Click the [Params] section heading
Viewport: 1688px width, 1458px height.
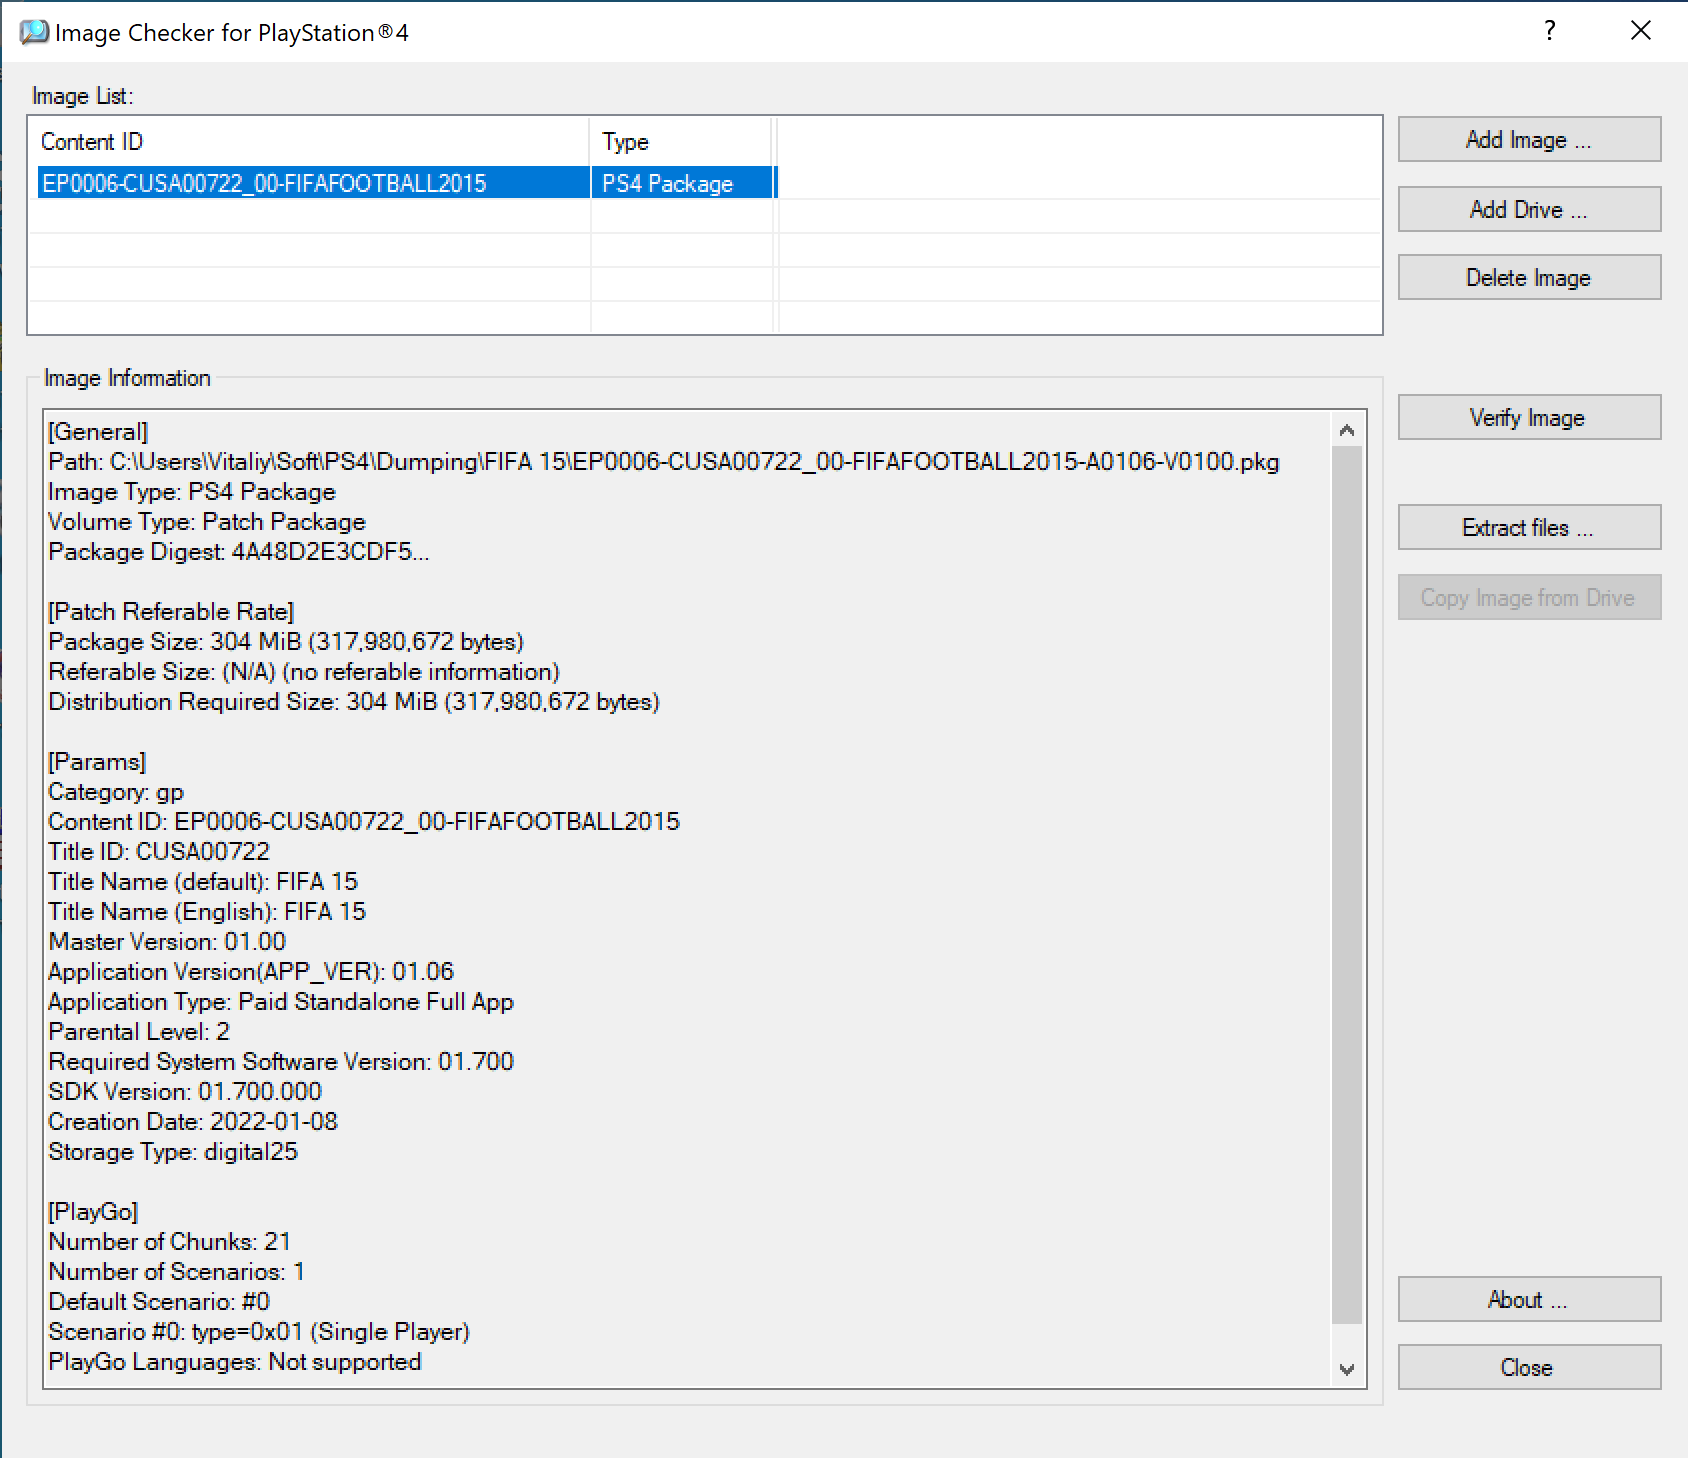(97, 762)
